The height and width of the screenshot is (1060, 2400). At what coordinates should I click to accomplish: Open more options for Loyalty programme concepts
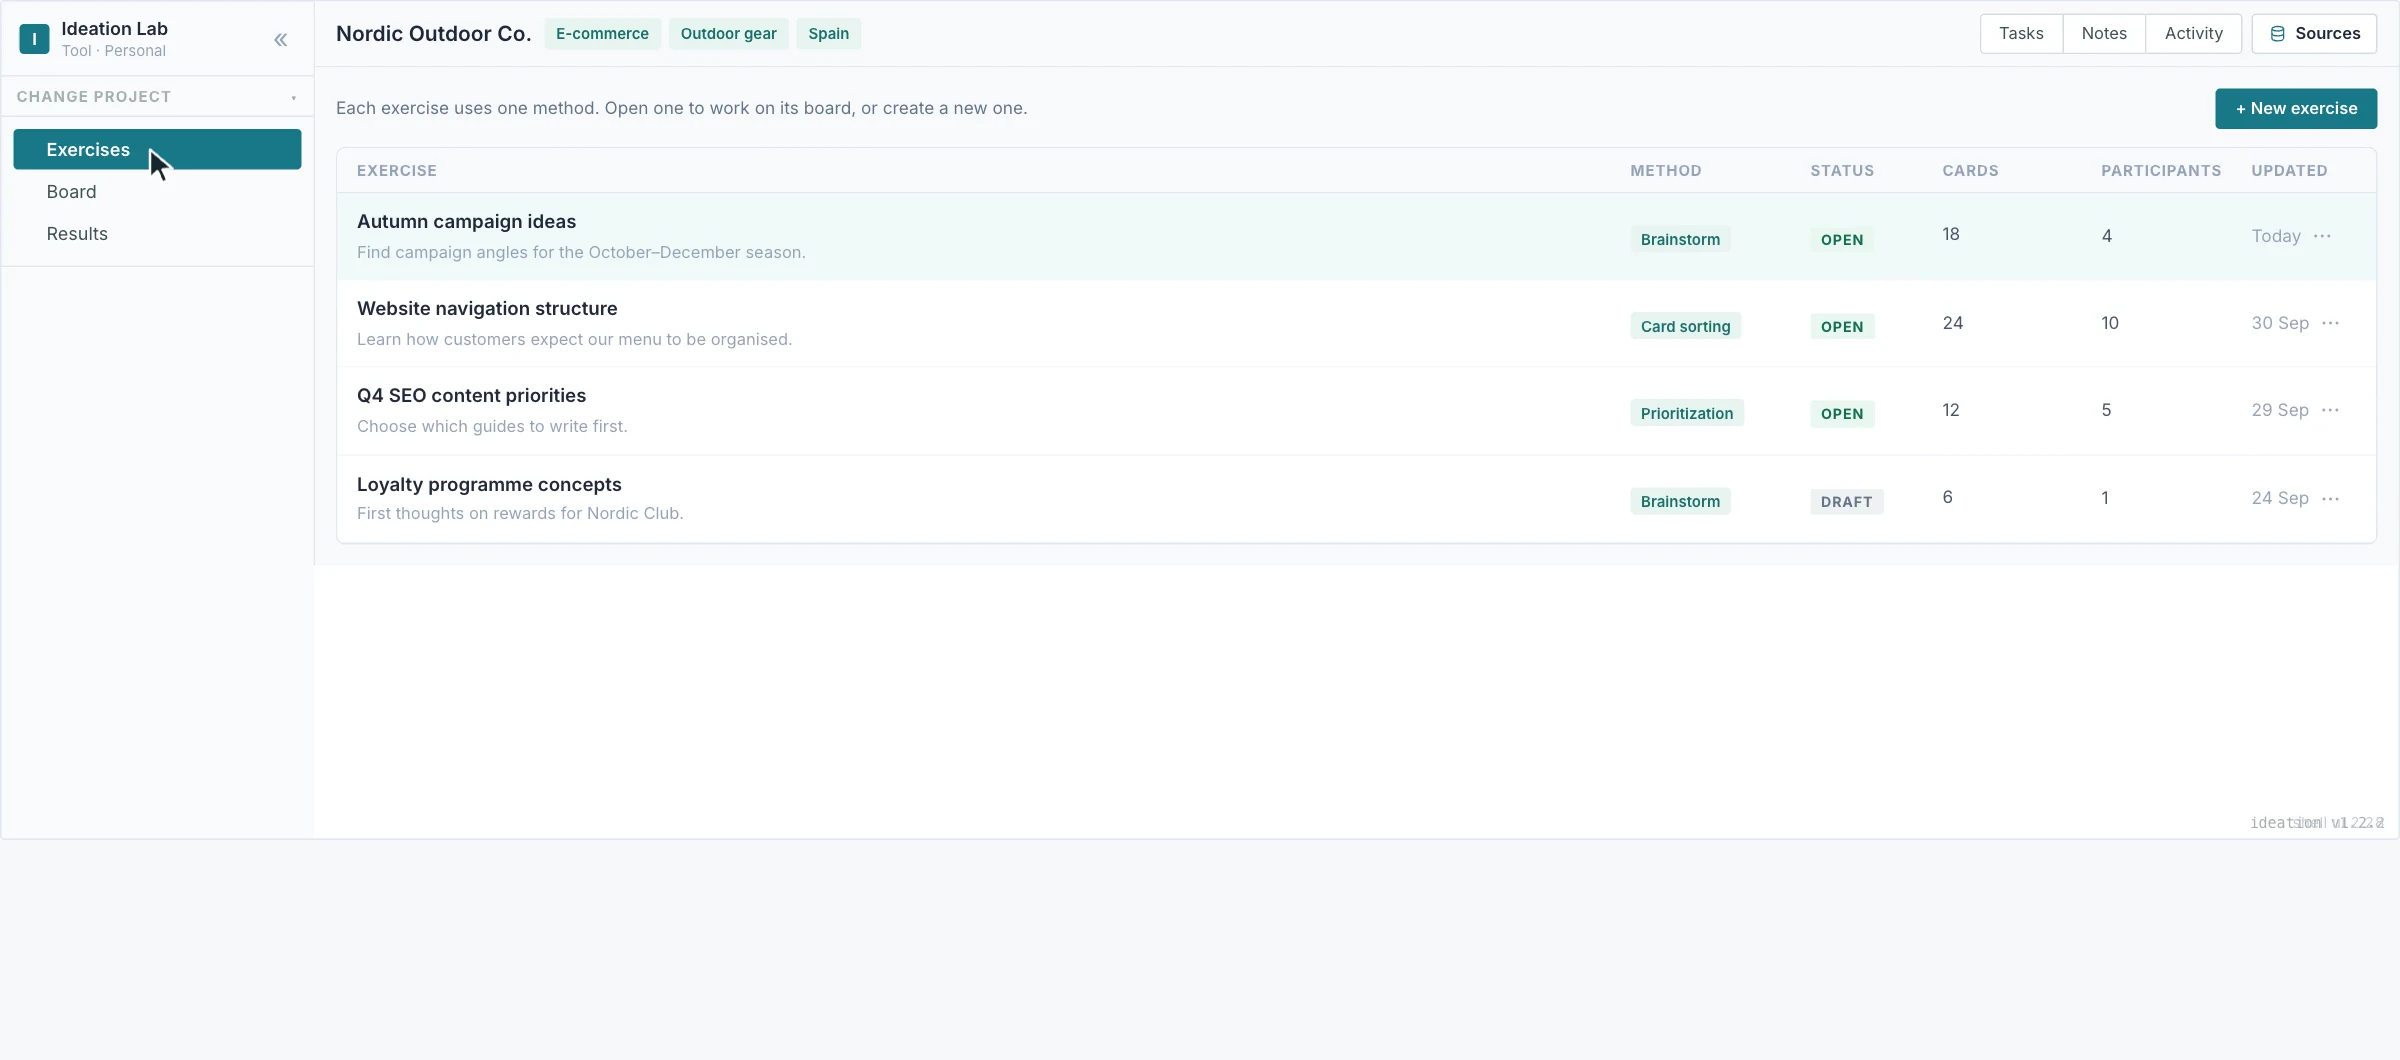2330,498
